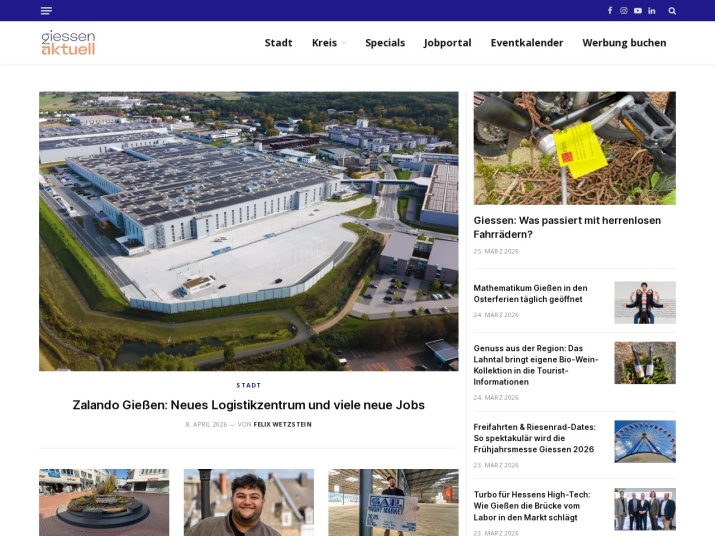Open the Turbo für Hessens High-Tech article
Viewport: 715px width, 536px height.
click(x=532, y=506)
